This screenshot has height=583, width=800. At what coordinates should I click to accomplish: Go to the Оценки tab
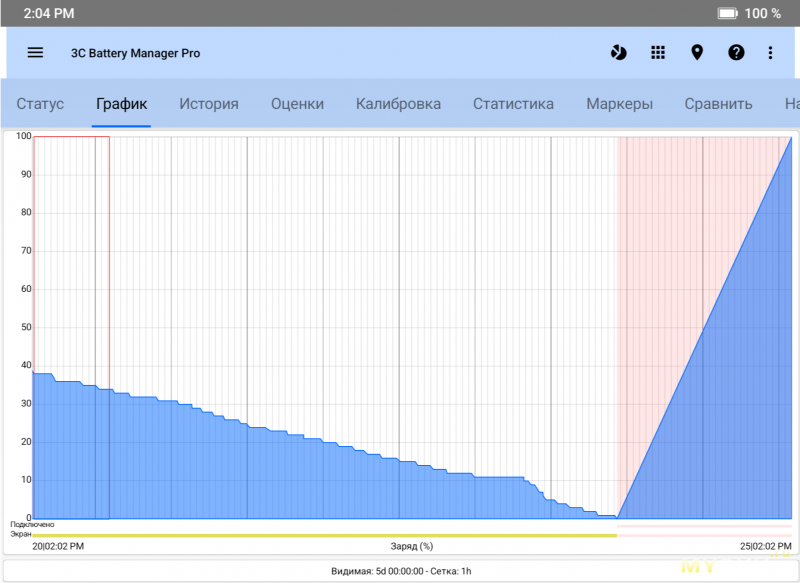[297, 104]
